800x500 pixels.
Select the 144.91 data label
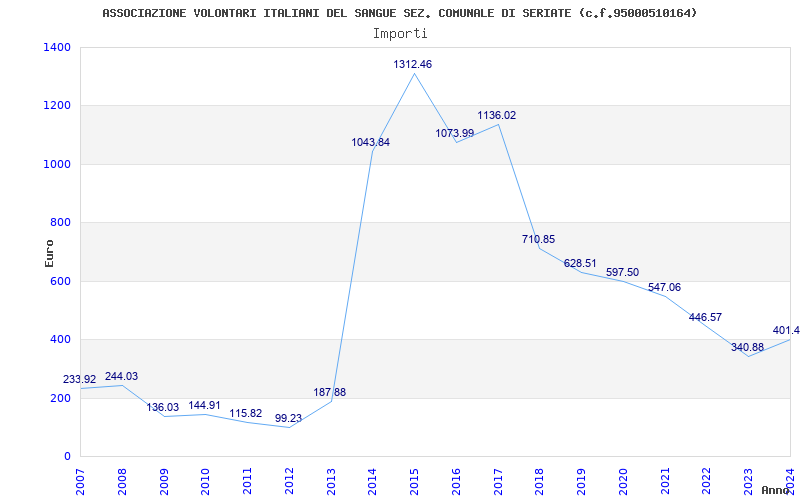205,405
